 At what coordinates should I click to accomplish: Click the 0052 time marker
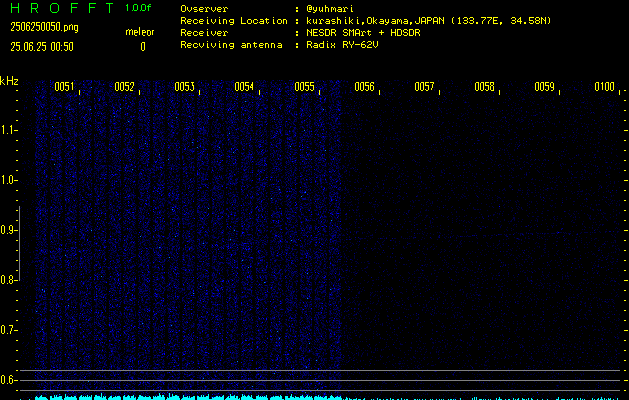pyautogui.click(x=124, y=87)
